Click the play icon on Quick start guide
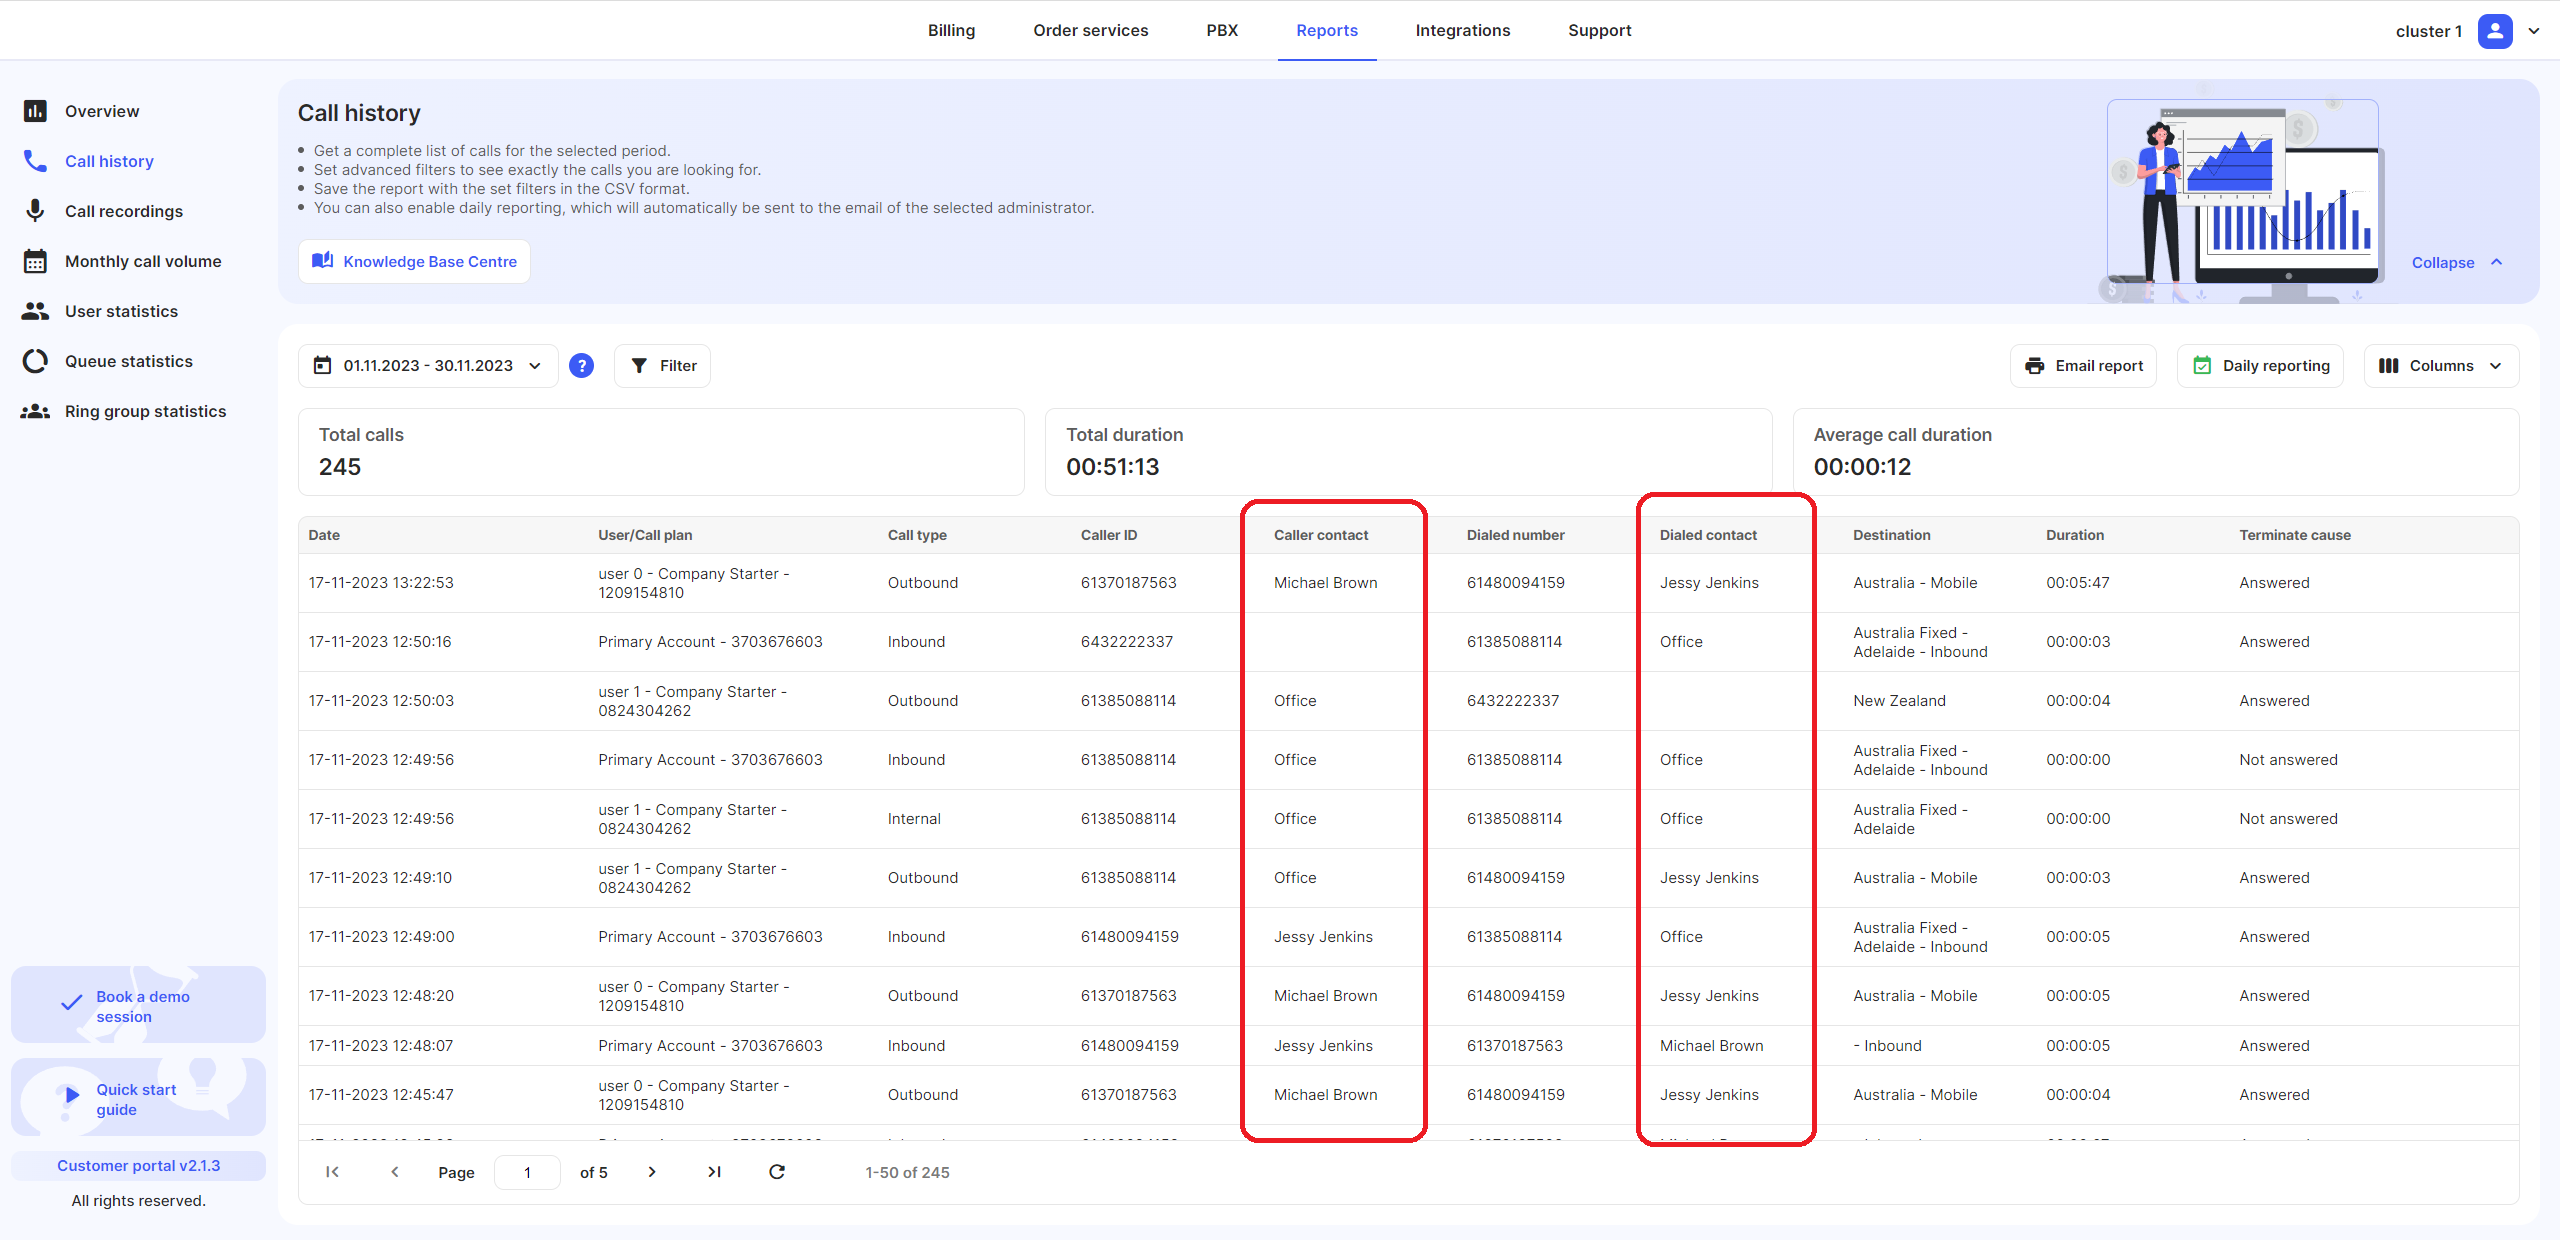 72,1095
